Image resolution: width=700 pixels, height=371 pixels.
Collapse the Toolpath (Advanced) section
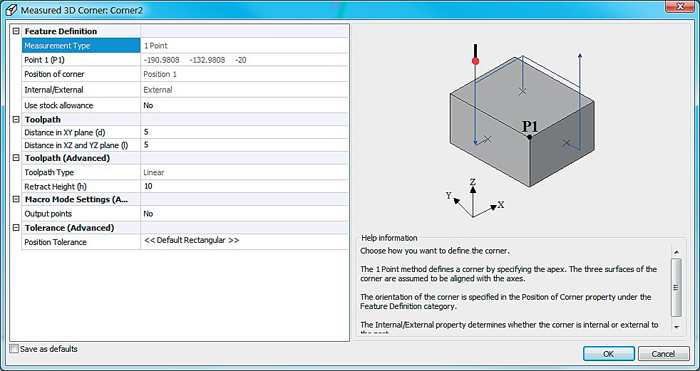coord(16,158)
